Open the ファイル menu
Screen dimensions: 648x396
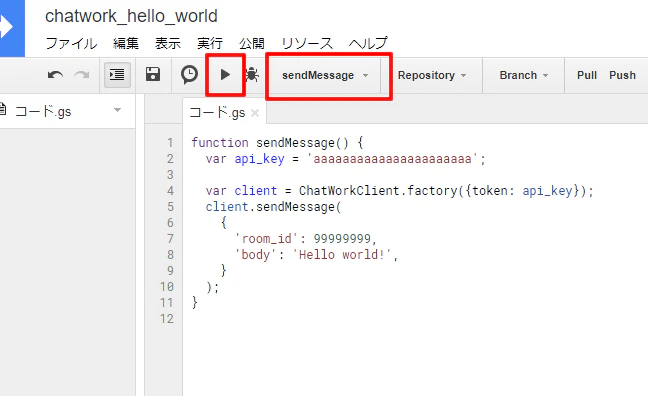[x=71, y=43]
